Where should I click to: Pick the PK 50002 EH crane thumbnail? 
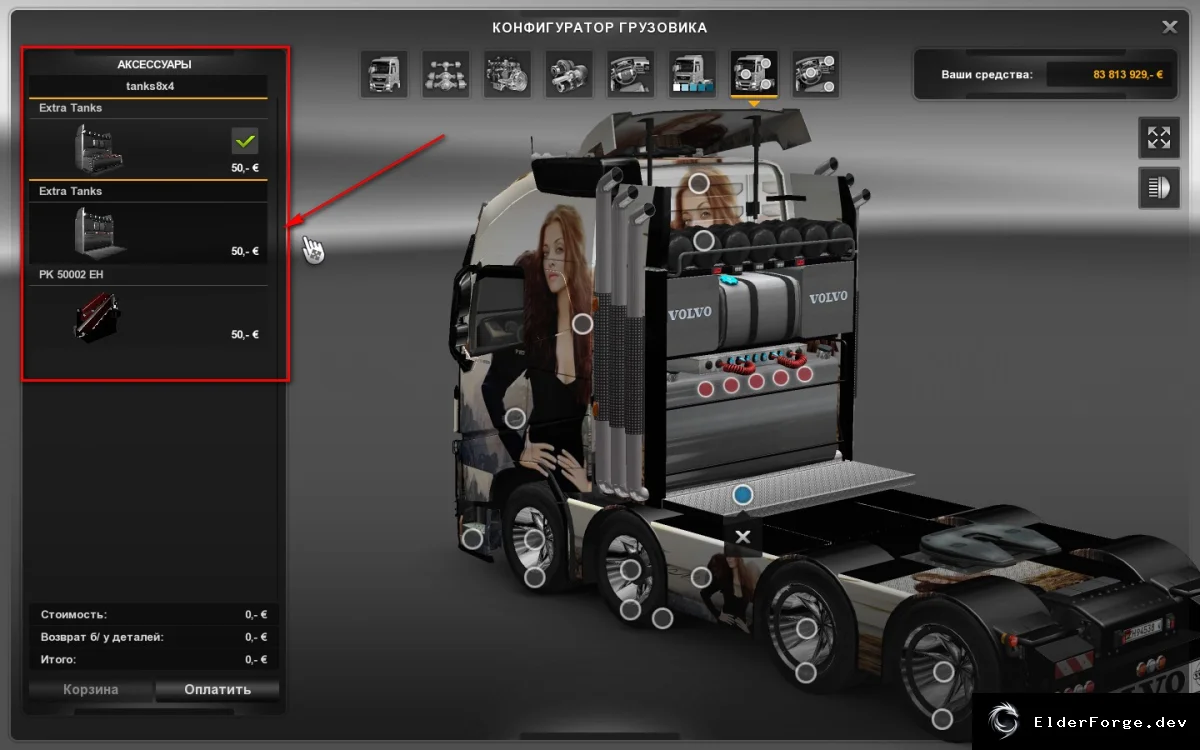(97, 317)
